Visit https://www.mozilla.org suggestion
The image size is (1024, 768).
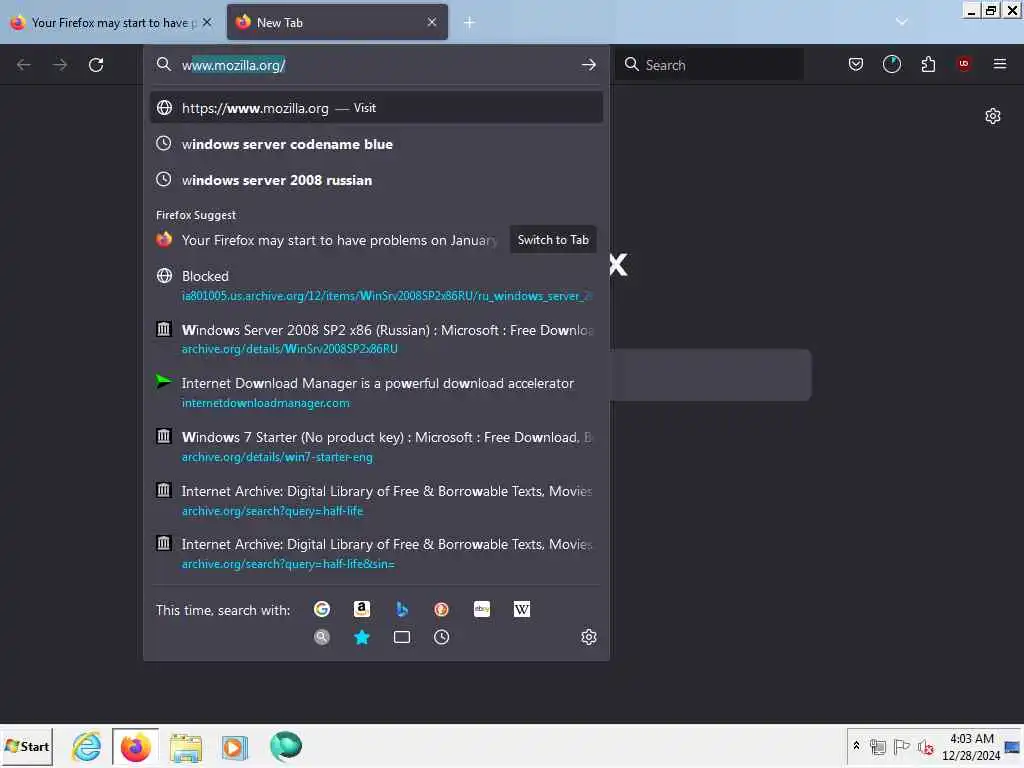coord(376,108)
